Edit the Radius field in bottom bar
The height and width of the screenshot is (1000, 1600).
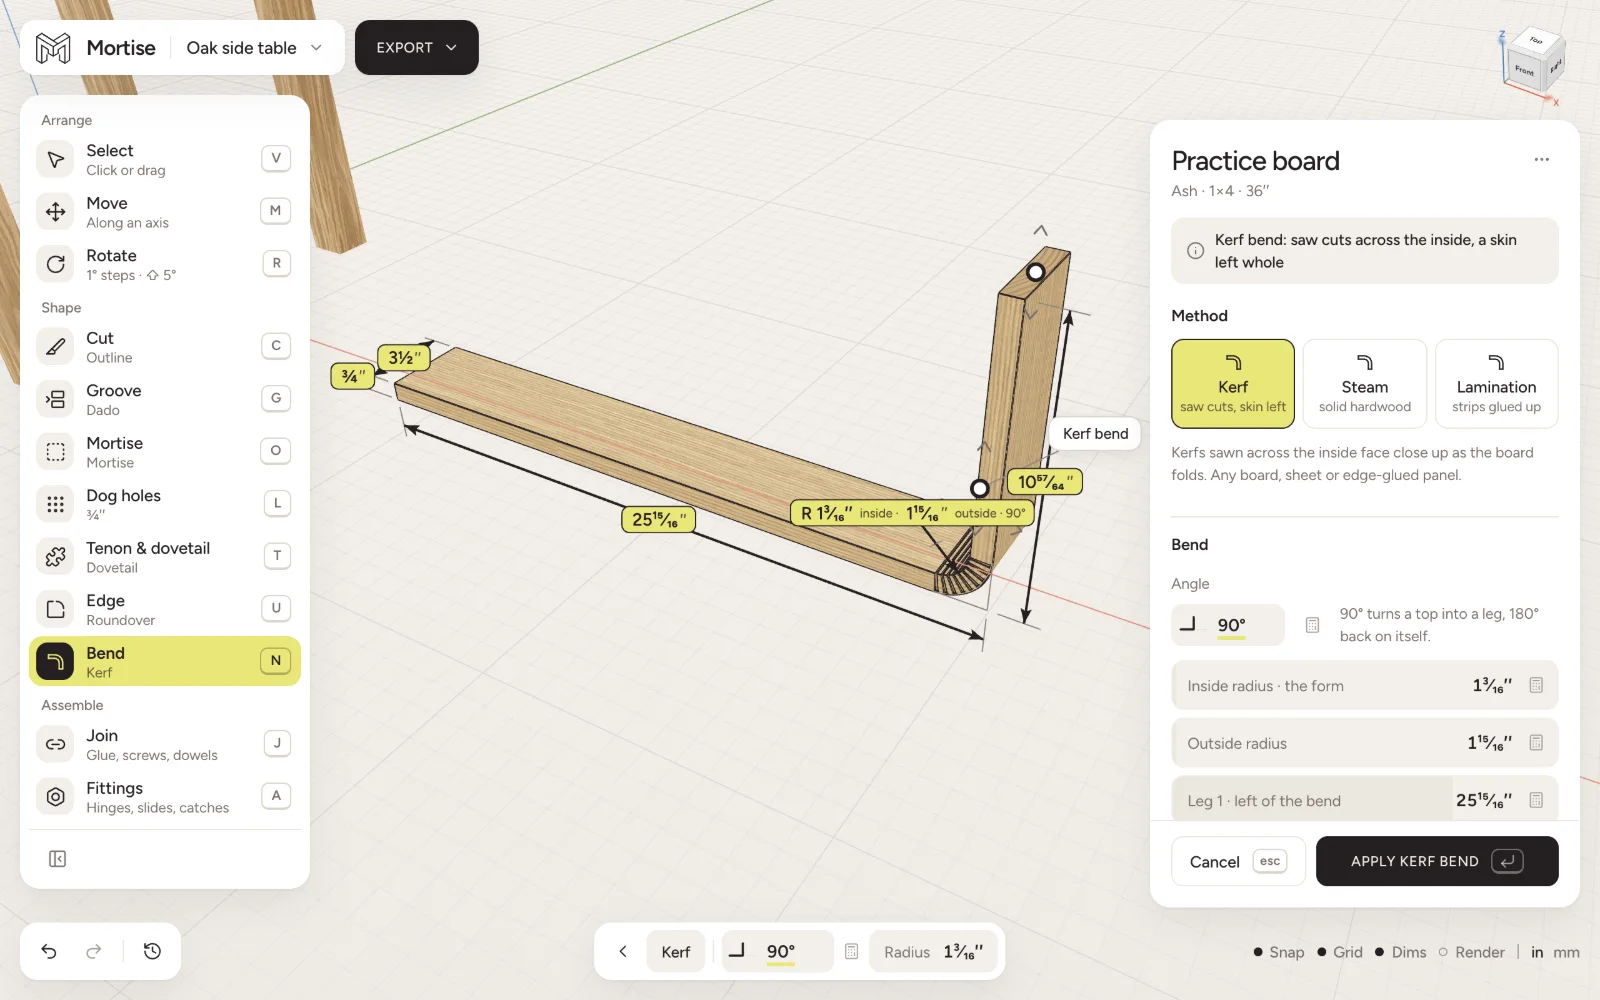tap(935, 951)
